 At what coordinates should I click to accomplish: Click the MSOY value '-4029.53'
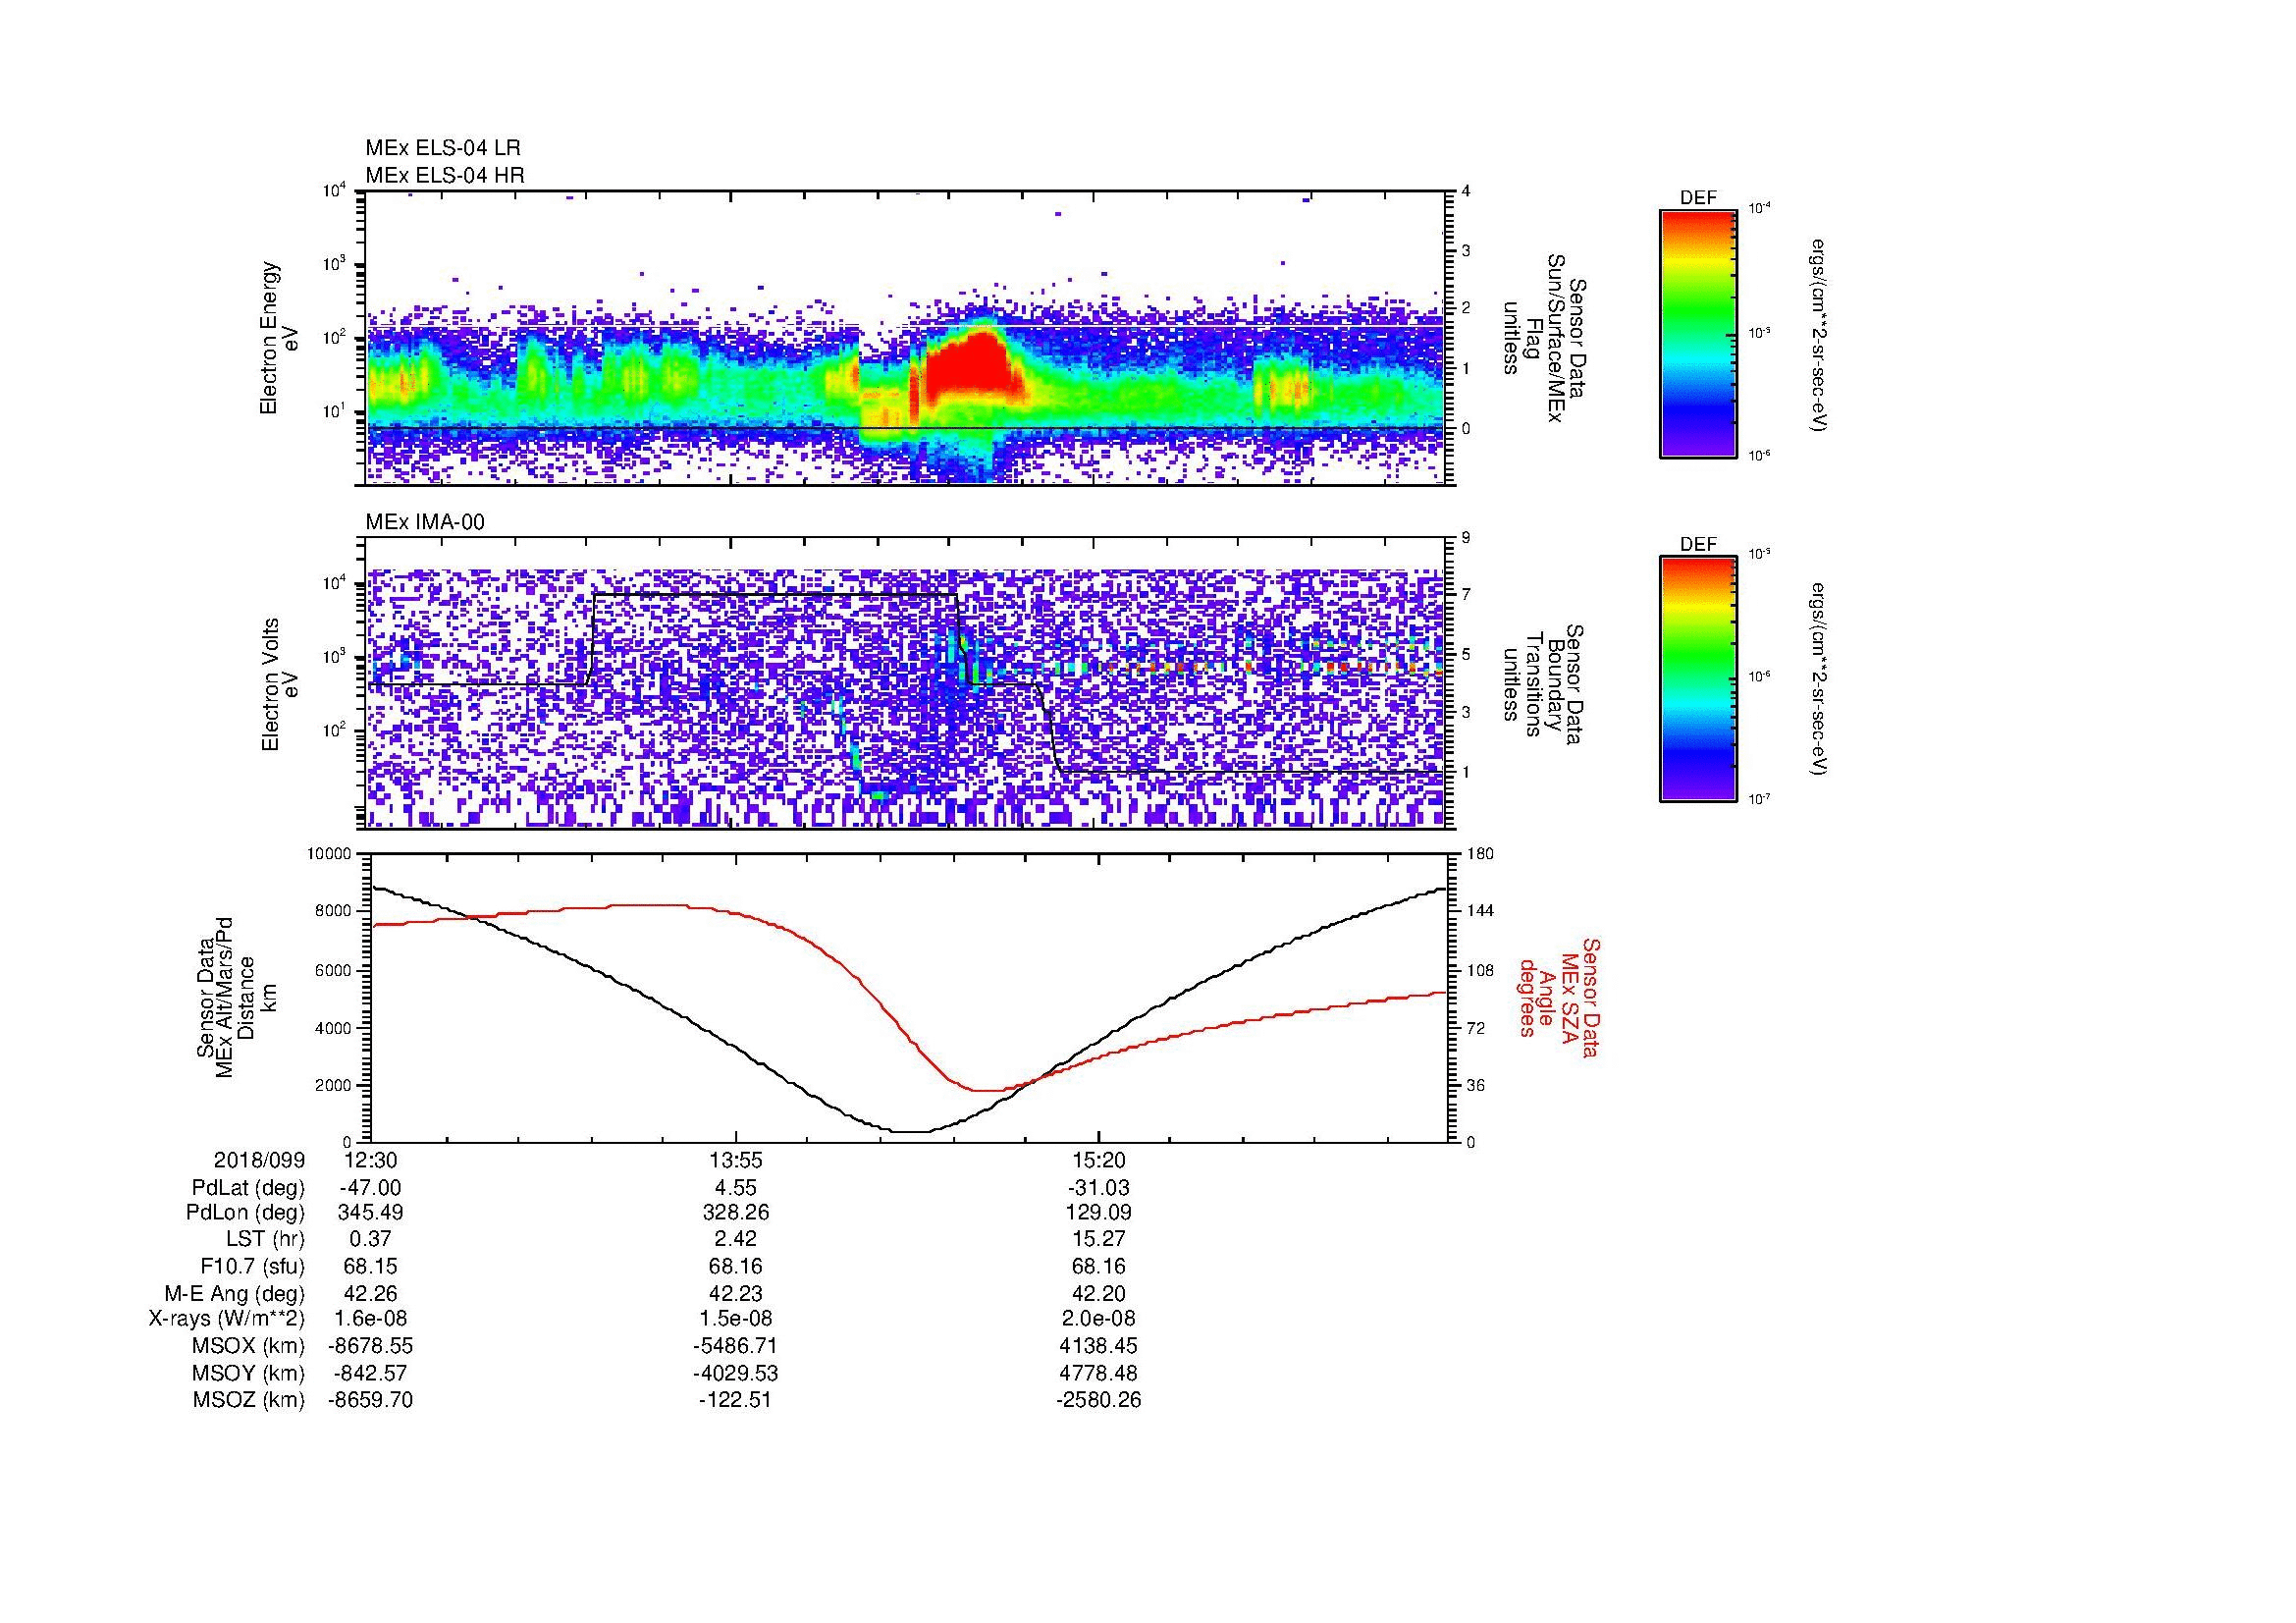point(735,1373)
